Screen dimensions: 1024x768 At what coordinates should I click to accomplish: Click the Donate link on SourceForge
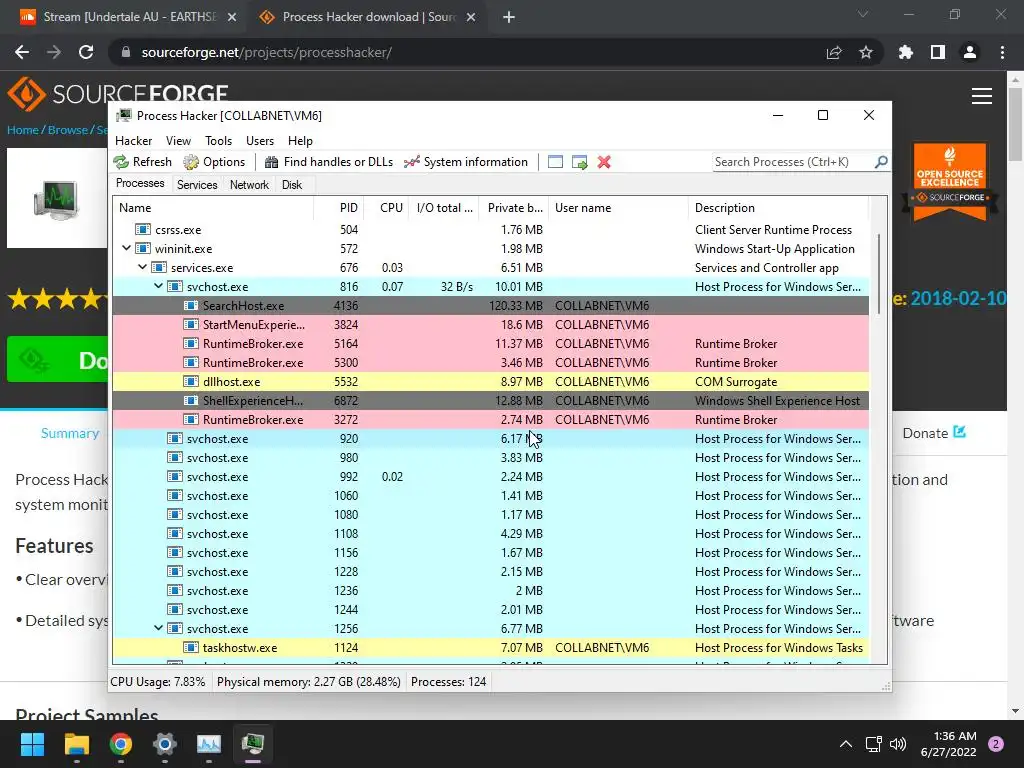[934, 433]
